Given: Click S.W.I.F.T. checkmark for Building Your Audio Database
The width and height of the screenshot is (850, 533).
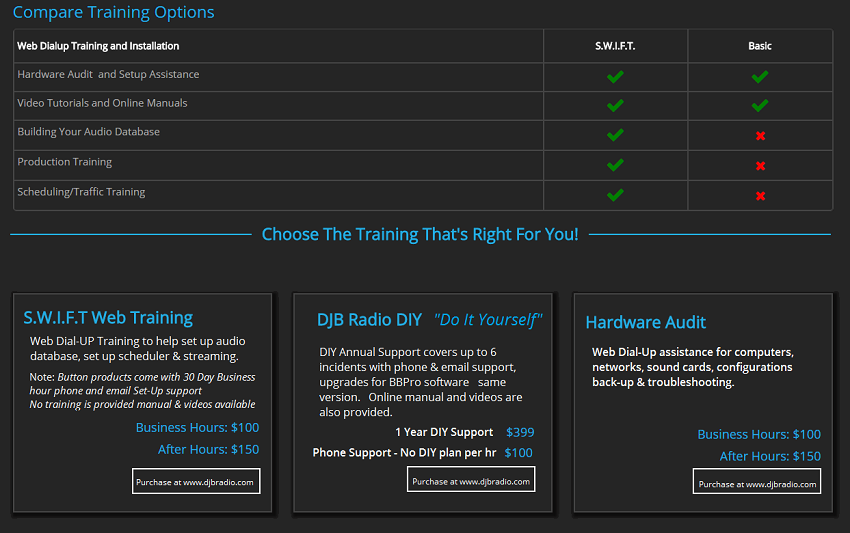Looking at the screenshot, I should (x=615, y=135).
